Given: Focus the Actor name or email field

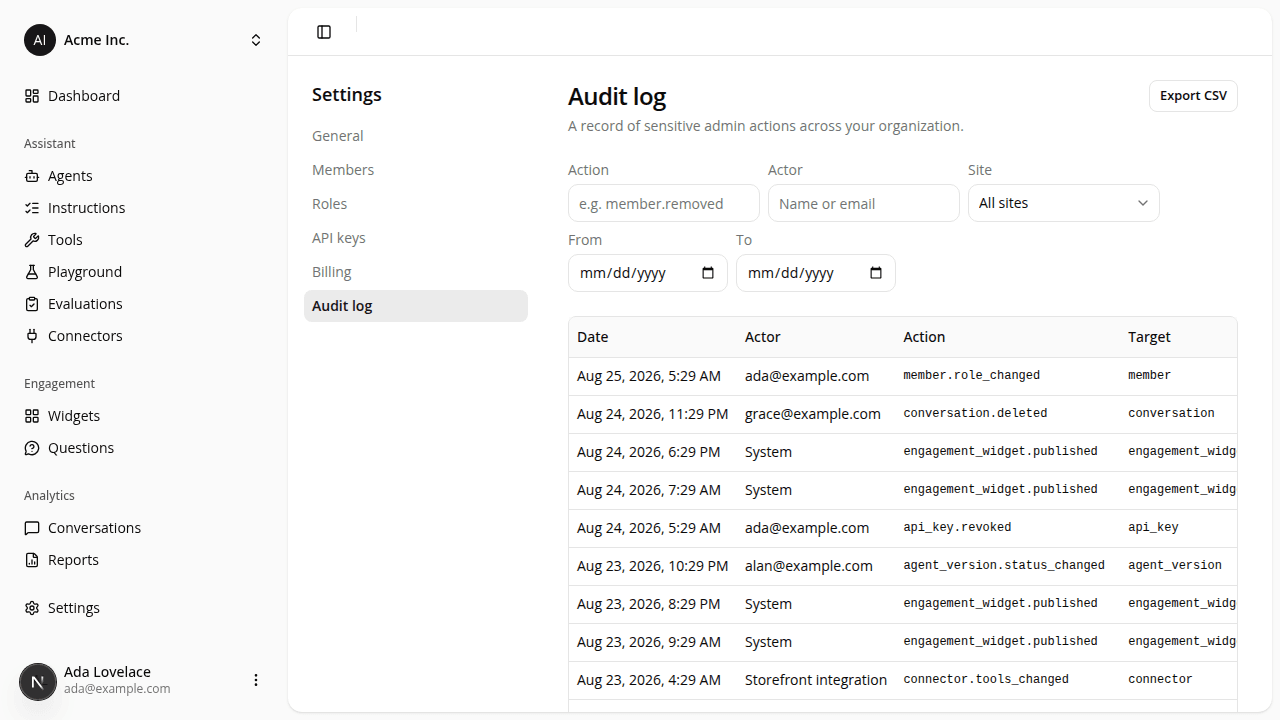Looking at the screenshot, I should tap(864, 203).
